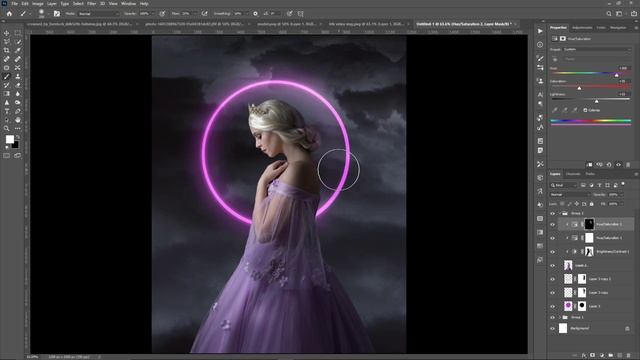Switch to the Channels tab
The width and height of the screenshot is (640, 360).
click(573, 174)
